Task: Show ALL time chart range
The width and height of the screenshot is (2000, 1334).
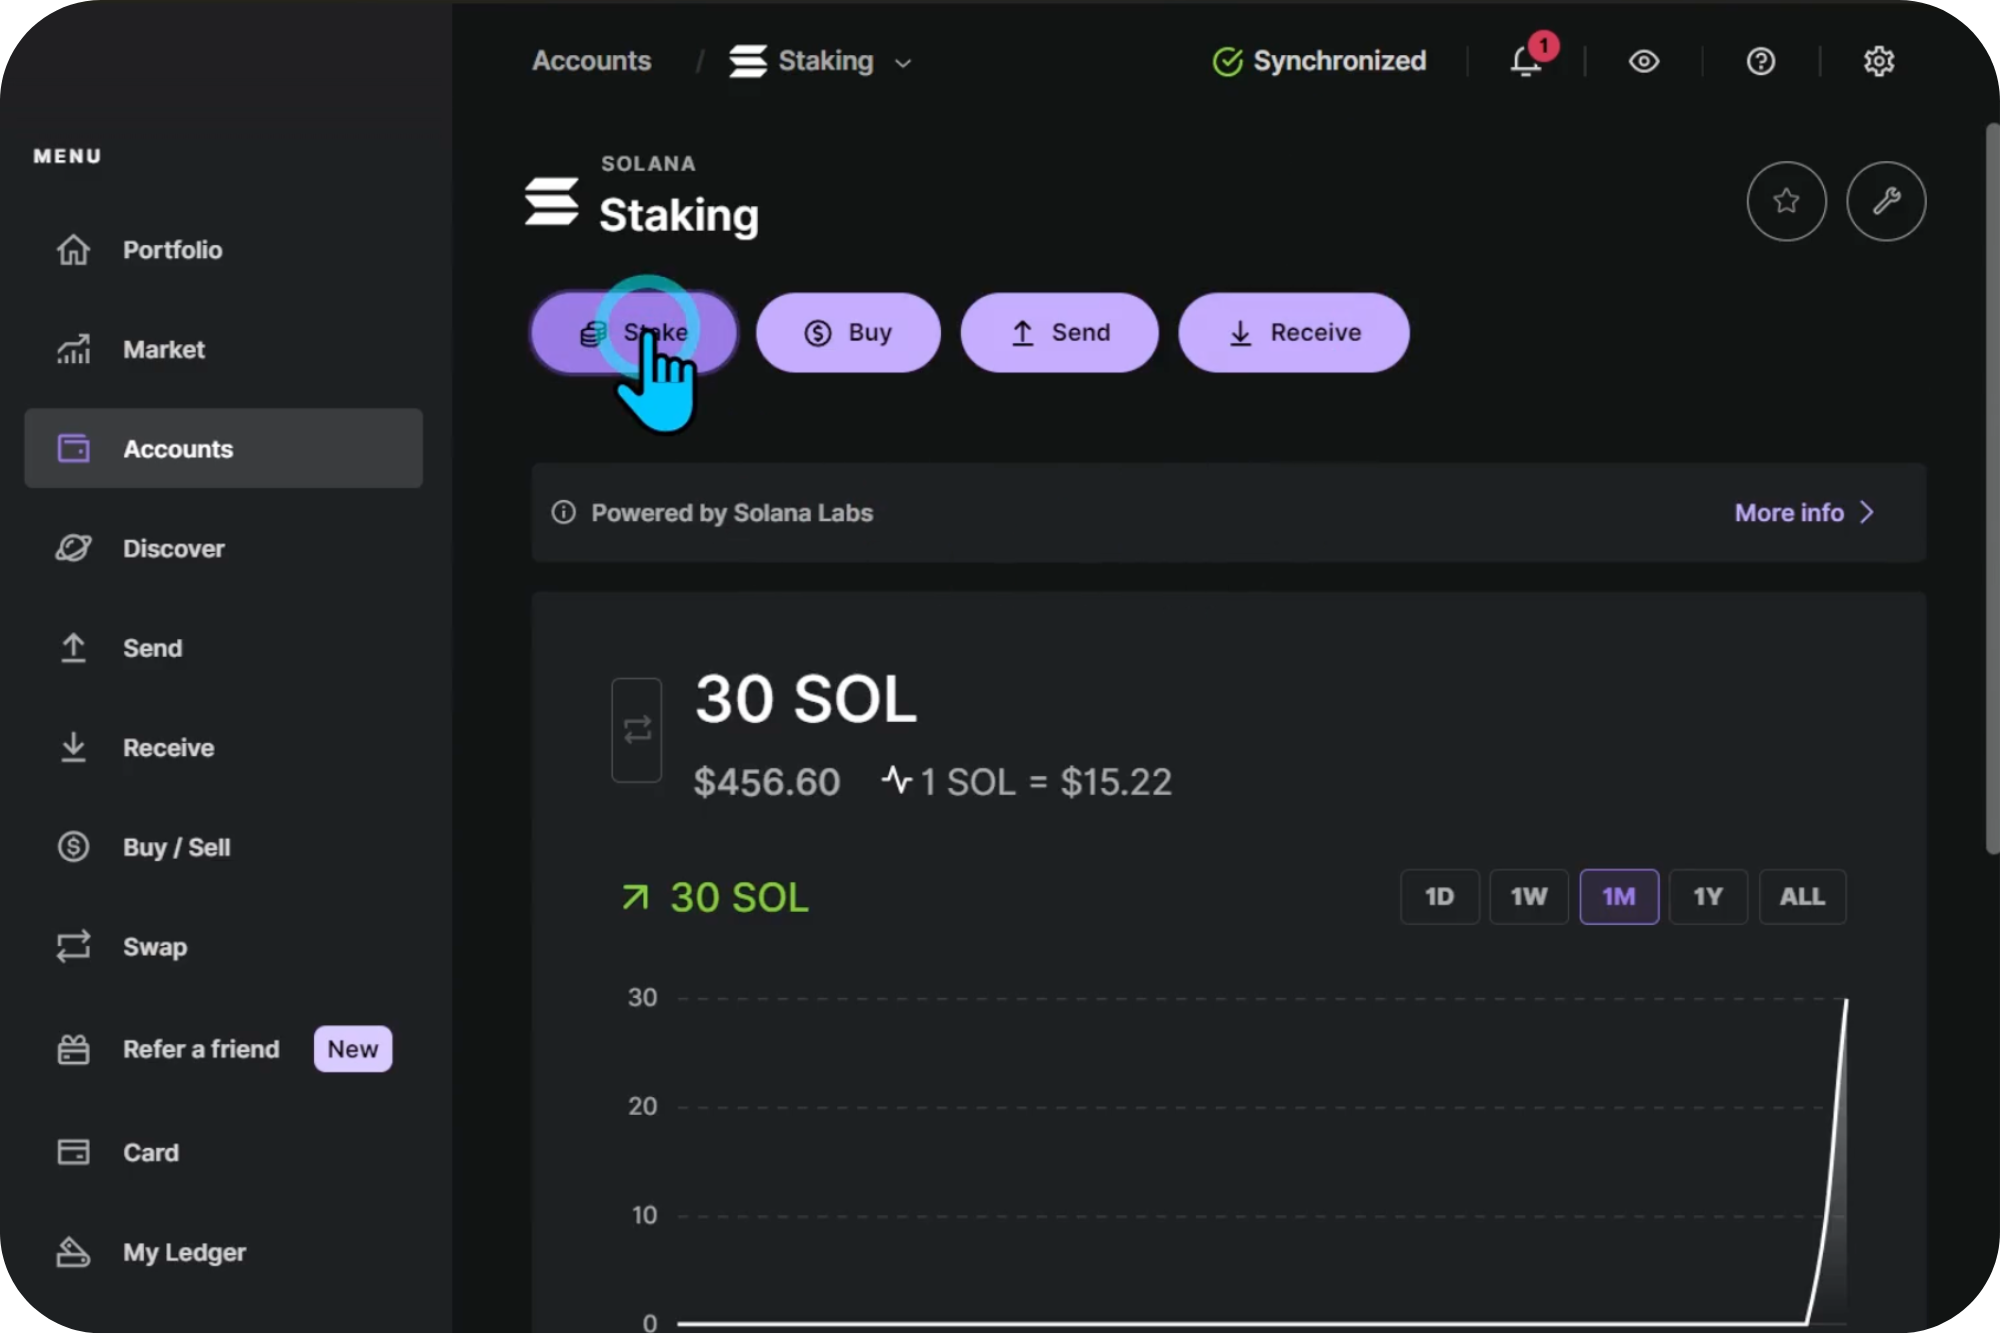Action: (x=1801, y=897)
